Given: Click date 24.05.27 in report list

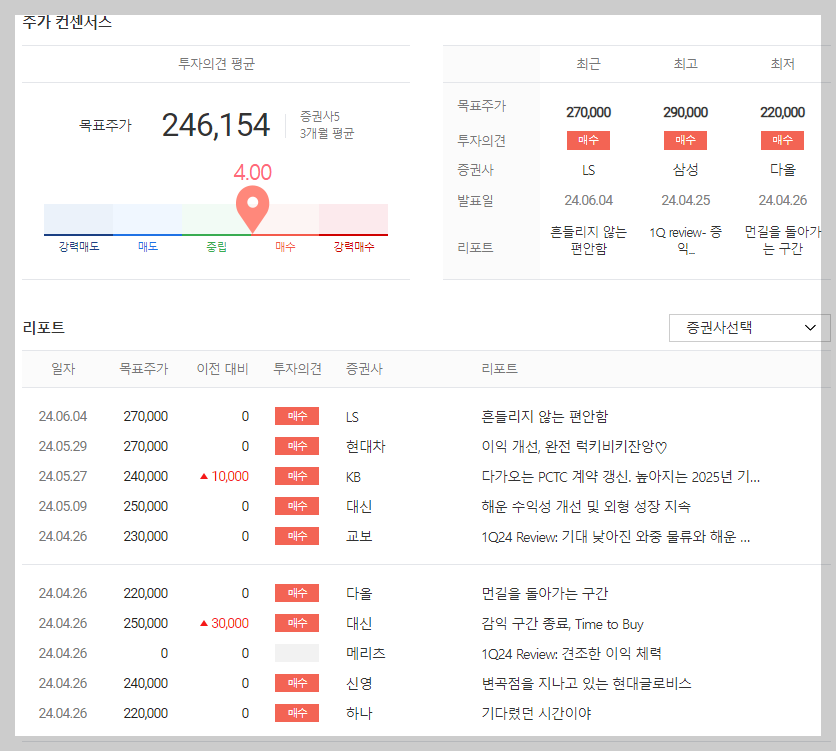Looking at the screenshot, I should (x=63, y=476).
